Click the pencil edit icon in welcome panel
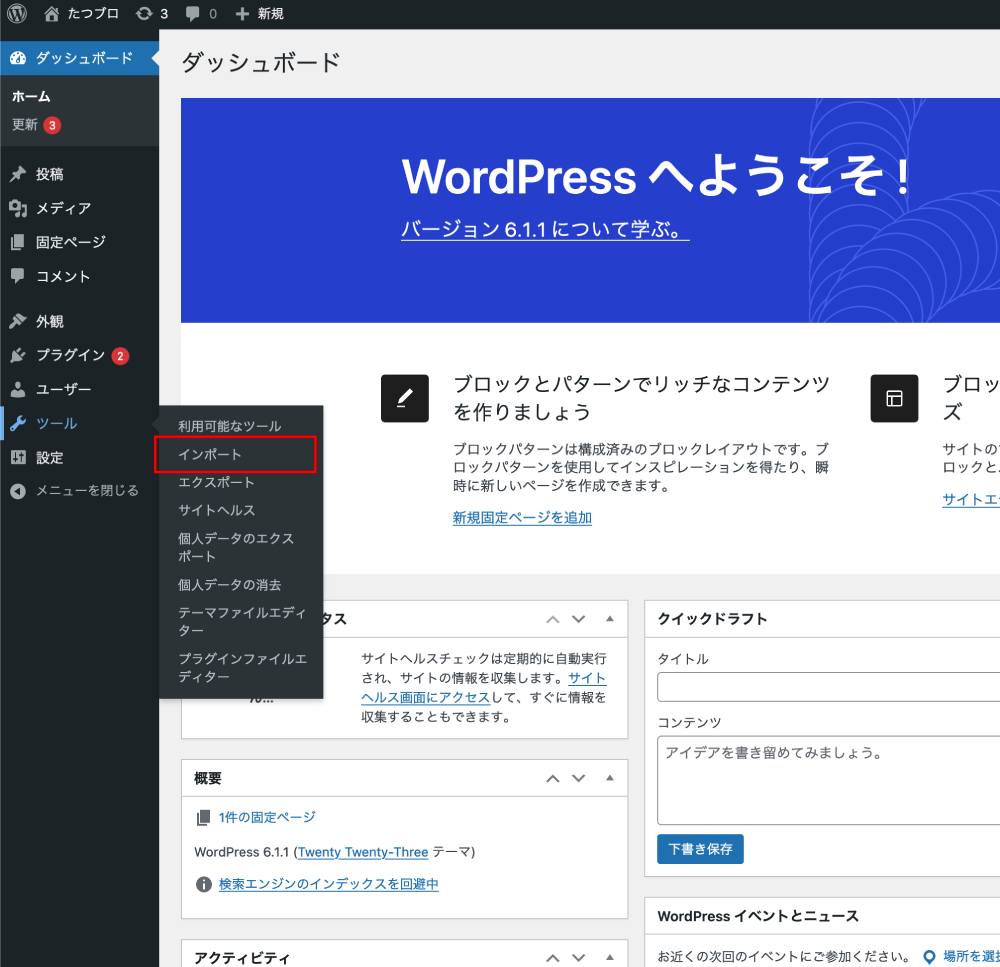The image size is (1000, 967). [x=404, y=398]
